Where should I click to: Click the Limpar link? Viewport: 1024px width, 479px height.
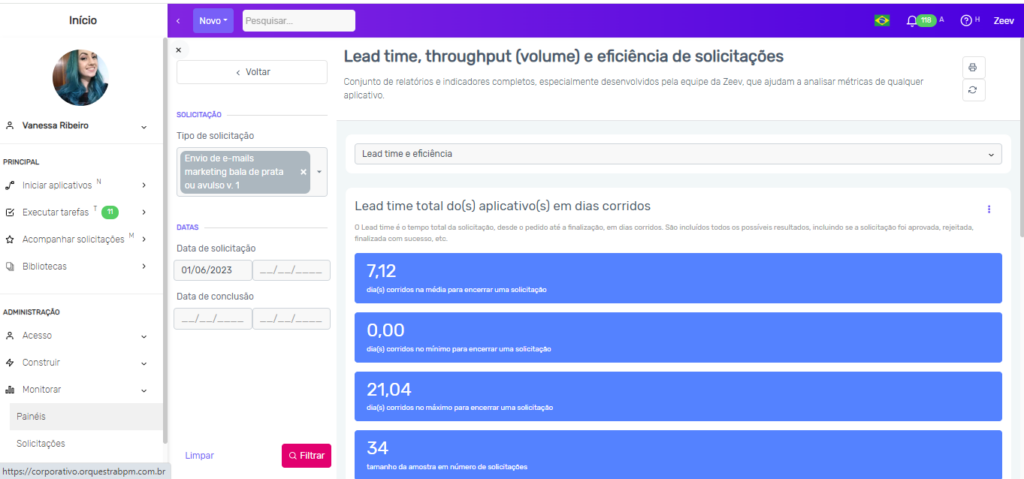point(199,455)
